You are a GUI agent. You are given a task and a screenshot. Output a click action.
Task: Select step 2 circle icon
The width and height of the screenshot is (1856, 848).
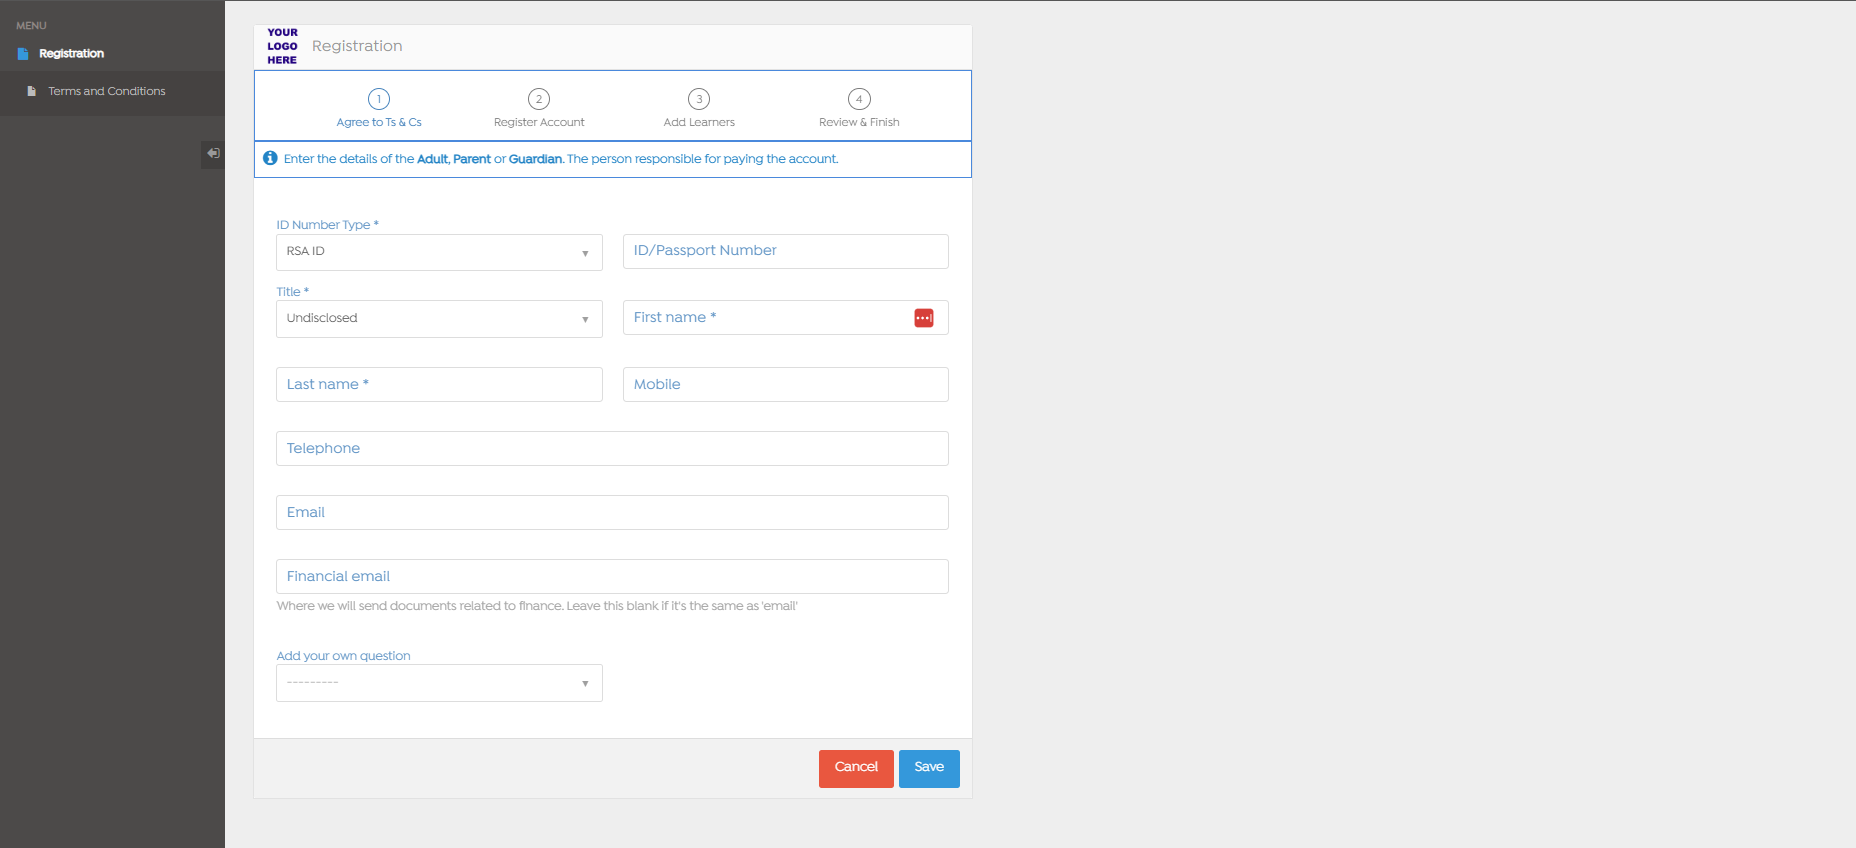(x=539, y=99)
